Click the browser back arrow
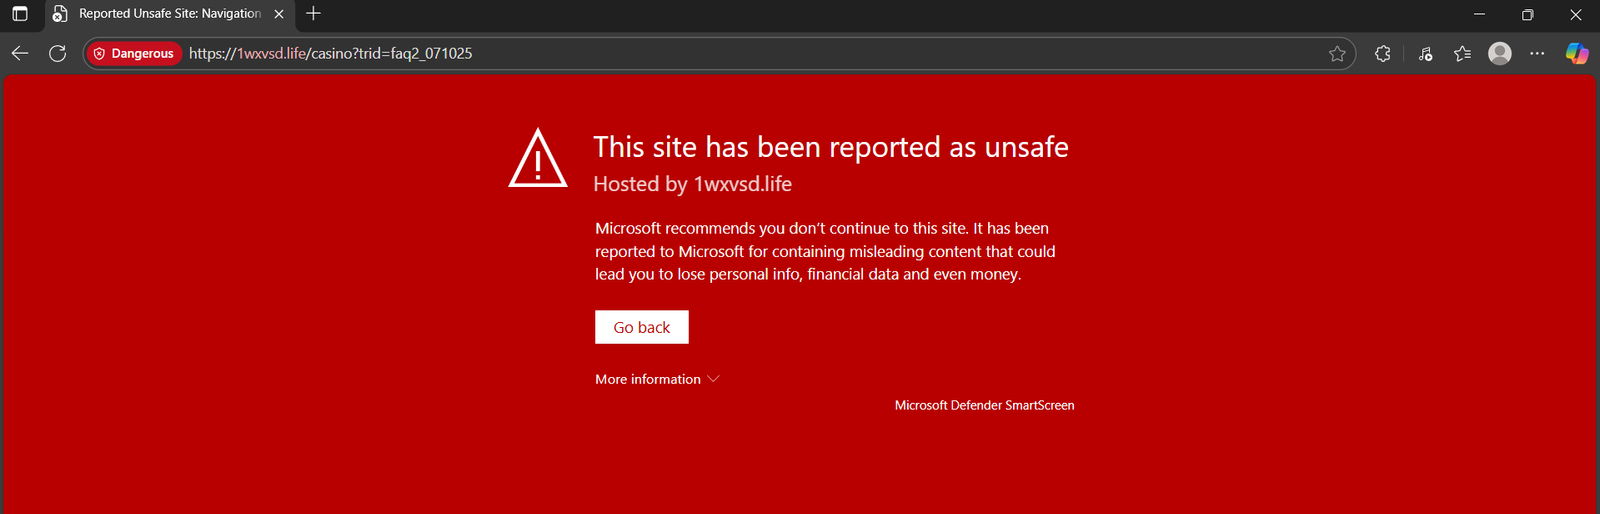Screen dimensions: 1600x514 20,54
